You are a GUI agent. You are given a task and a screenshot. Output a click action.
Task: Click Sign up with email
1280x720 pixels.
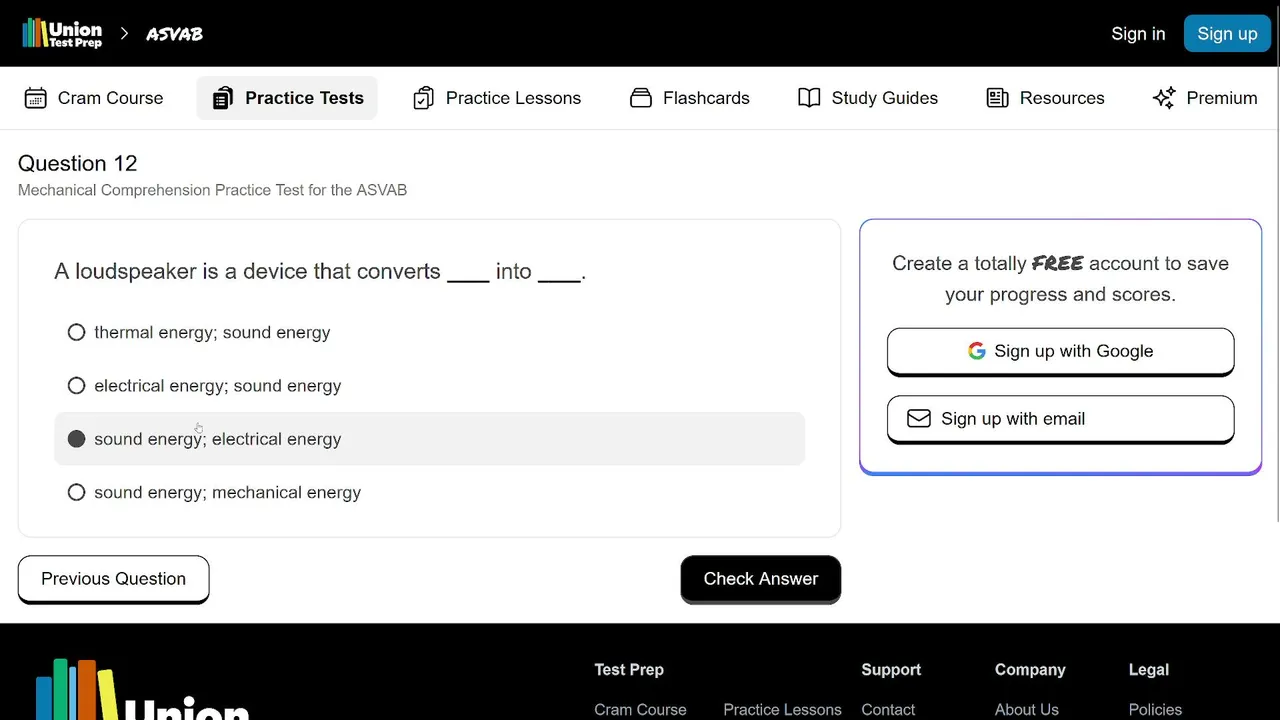coord(1060,419)
